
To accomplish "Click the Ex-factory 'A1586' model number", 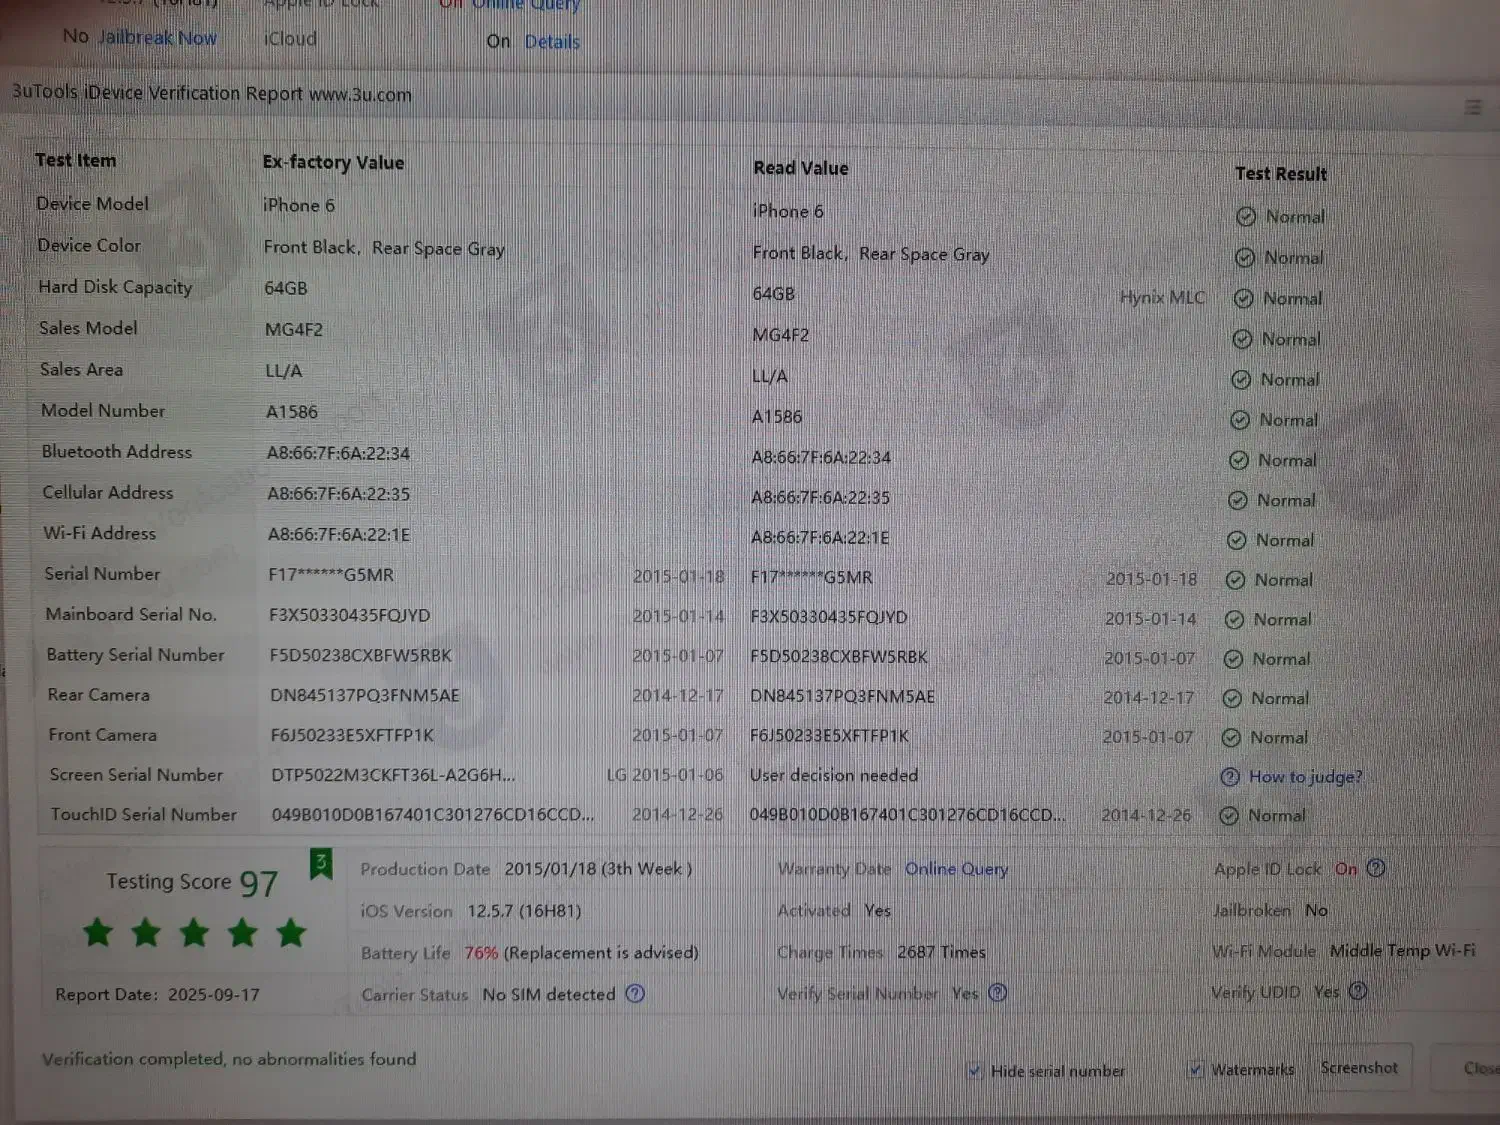I will click(292, 412).
